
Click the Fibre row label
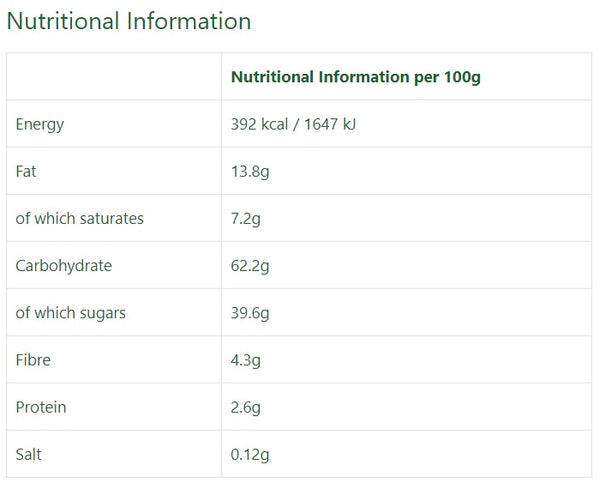pyautogui.click(x=33, y=360)
